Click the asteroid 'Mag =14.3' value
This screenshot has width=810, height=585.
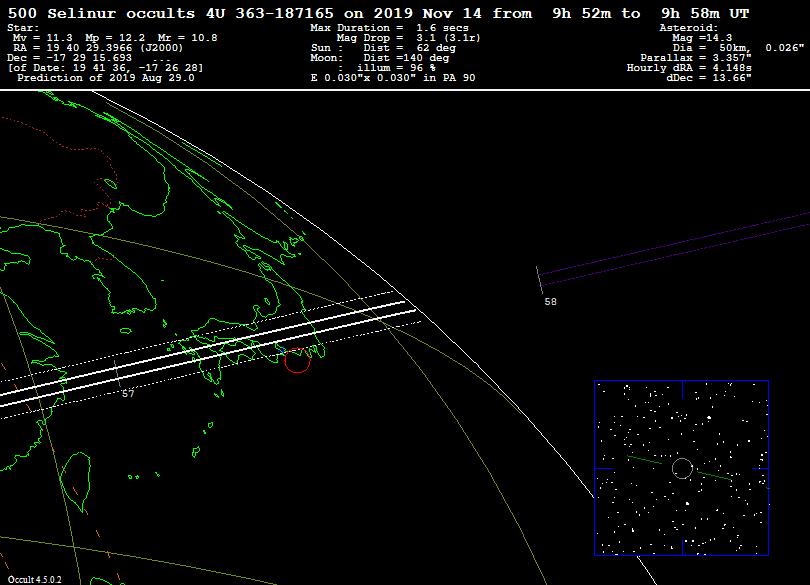click(702, 38)
